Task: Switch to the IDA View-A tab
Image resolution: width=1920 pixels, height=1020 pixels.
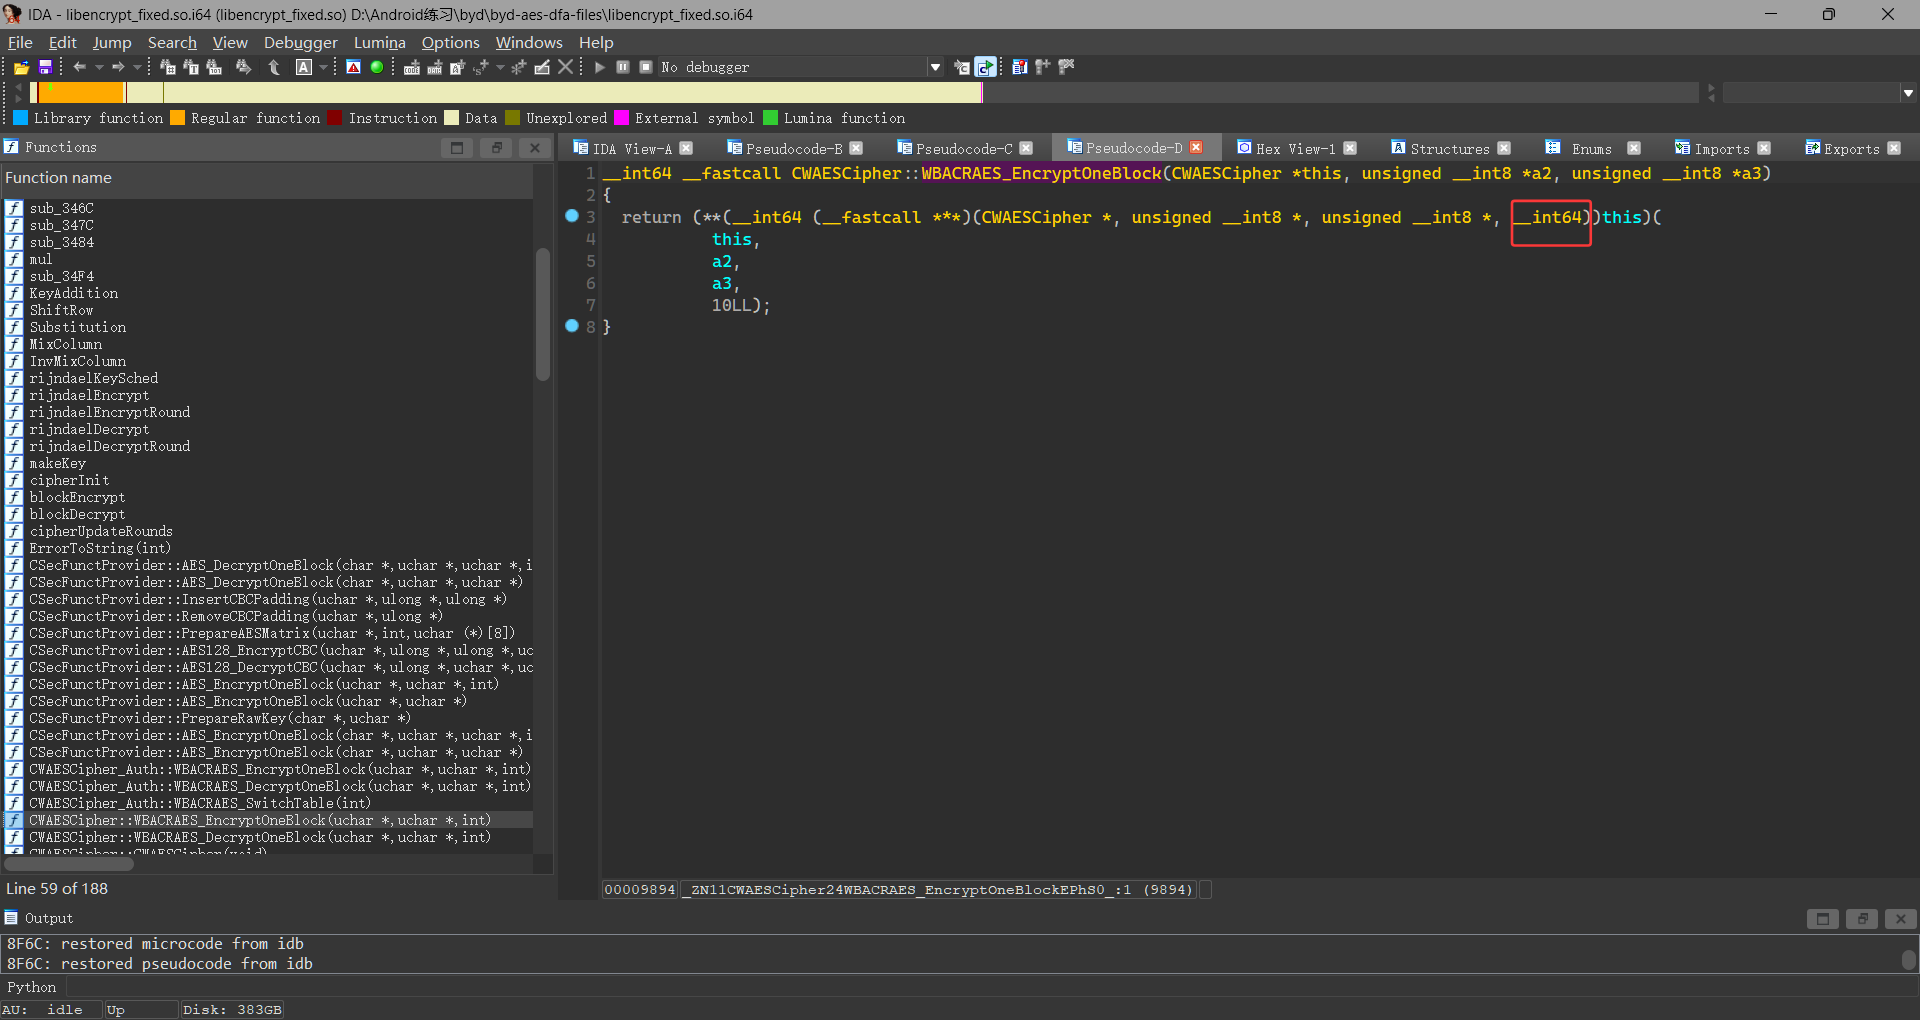Action: (x=631, y=148)
